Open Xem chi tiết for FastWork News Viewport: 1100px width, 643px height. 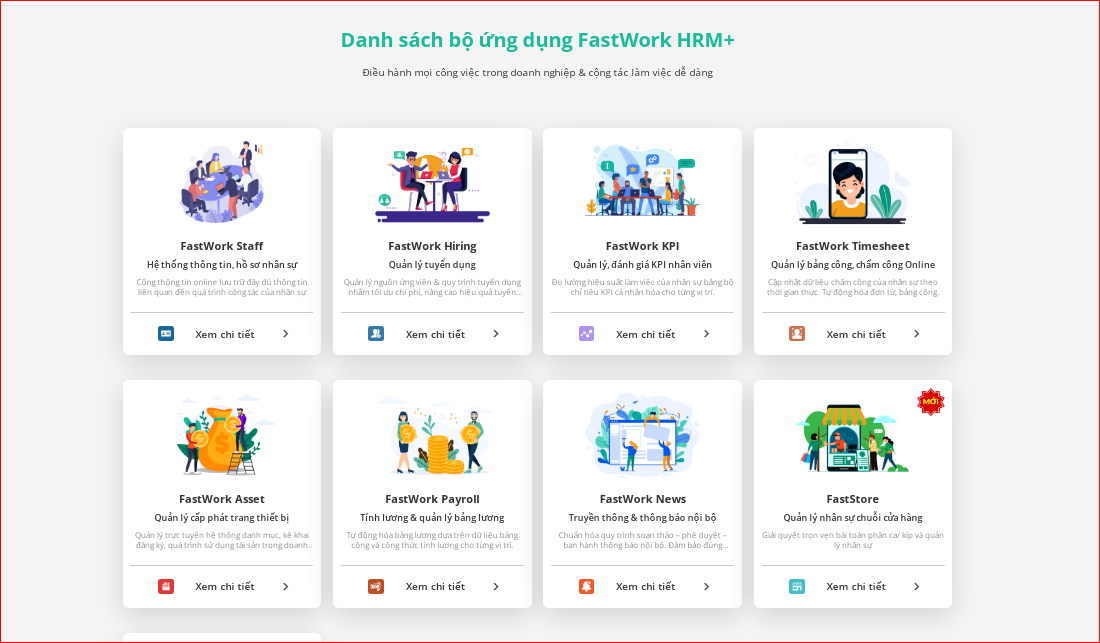[644, 587]
